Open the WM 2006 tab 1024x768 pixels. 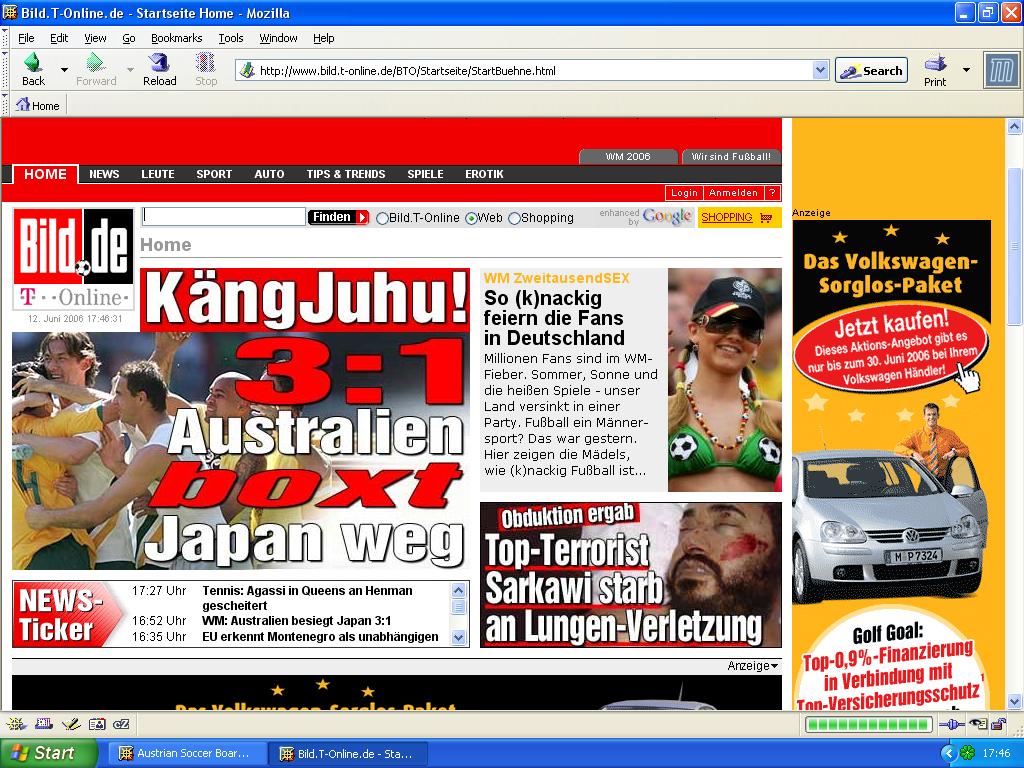pyautogui.click(x=628, y=157)
